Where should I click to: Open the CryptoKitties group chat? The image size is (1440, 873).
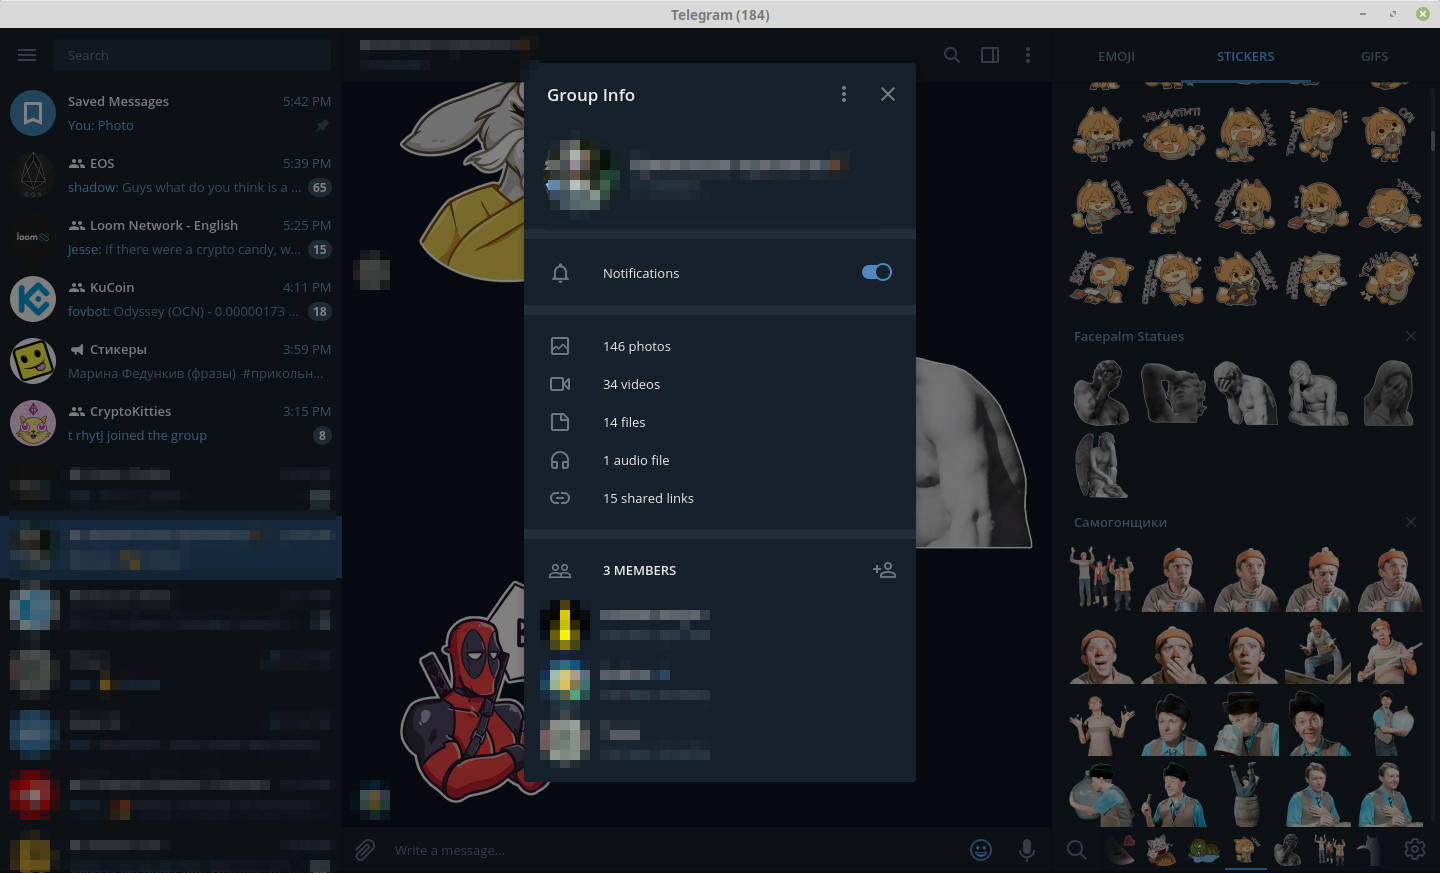coord(171,423)
